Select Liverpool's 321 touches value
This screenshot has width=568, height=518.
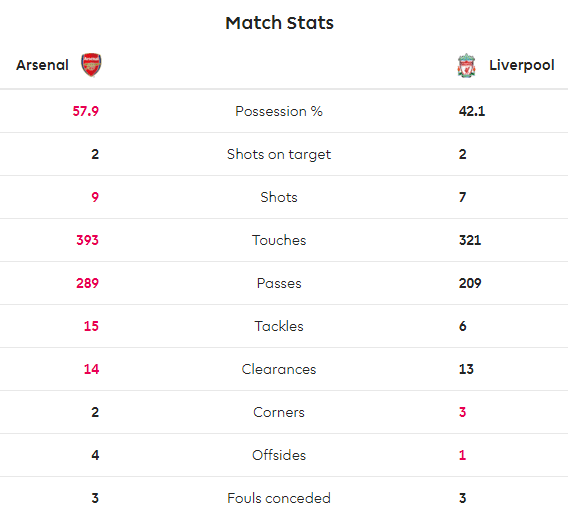tap(470, 240)
